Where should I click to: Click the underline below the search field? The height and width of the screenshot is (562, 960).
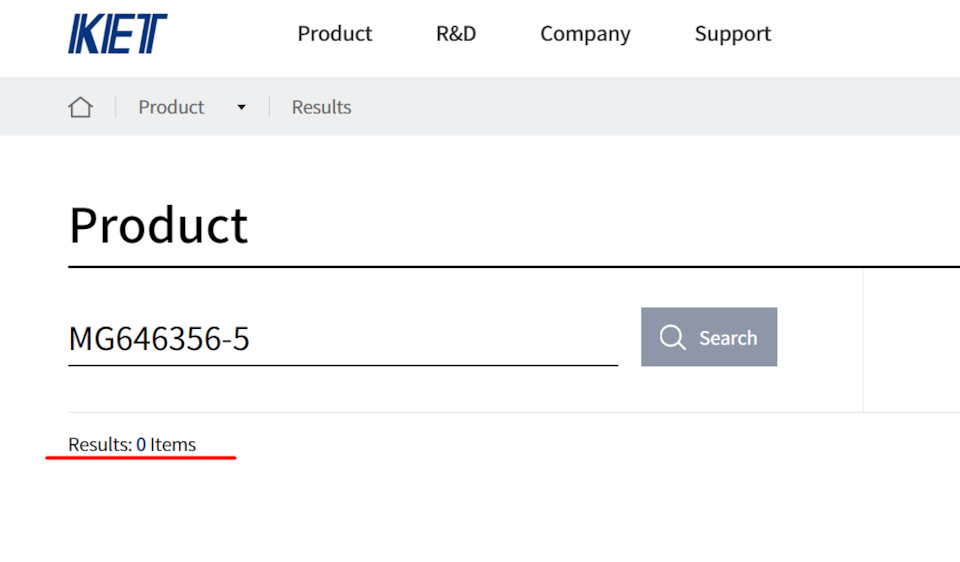[342, 365]
